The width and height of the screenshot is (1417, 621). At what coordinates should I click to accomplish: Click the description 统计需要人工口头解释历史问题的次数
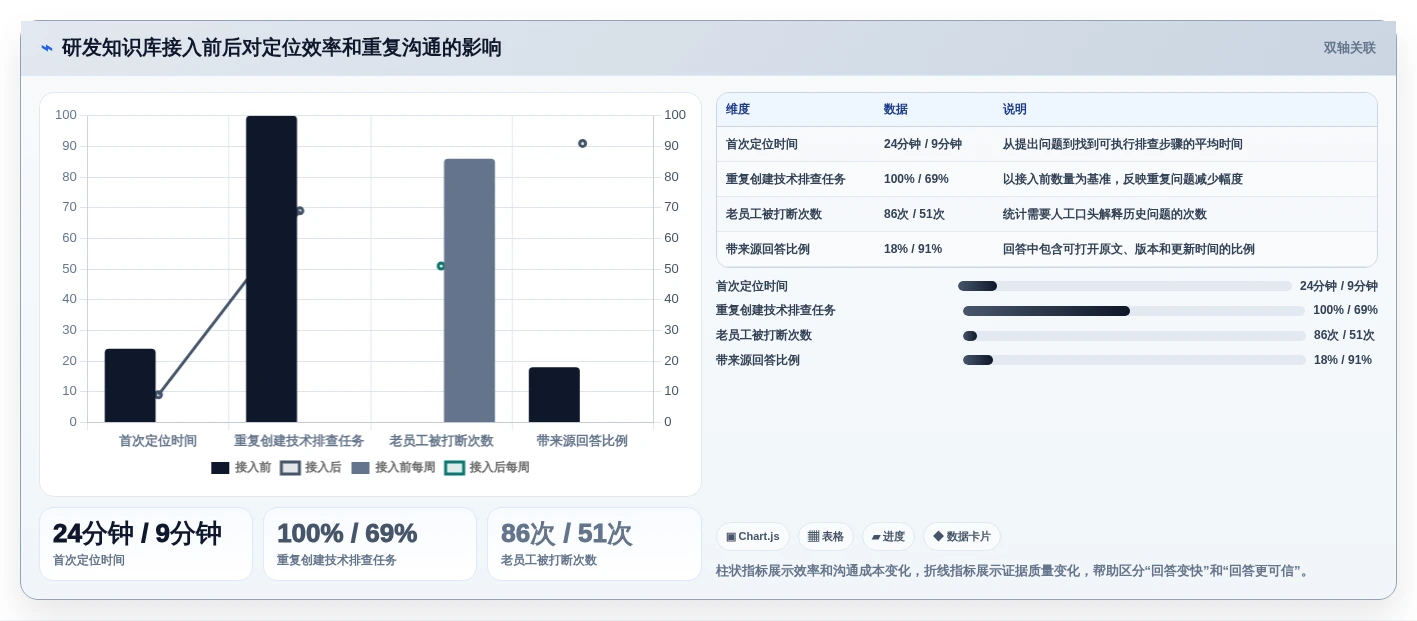(x=1105, y=214)
